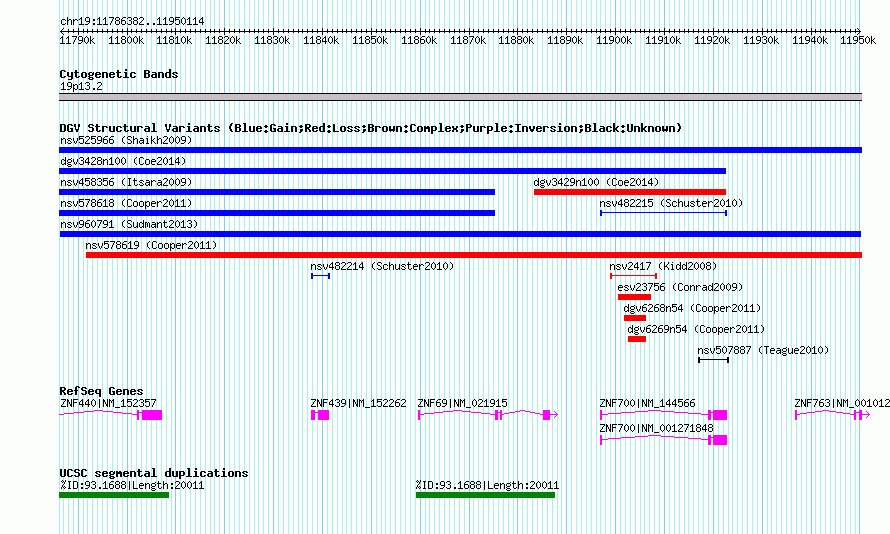Select the dgv3428n100 (Coe2014) blue bar
This screenshot has height=534, width=890.
[x=392, y=171]
